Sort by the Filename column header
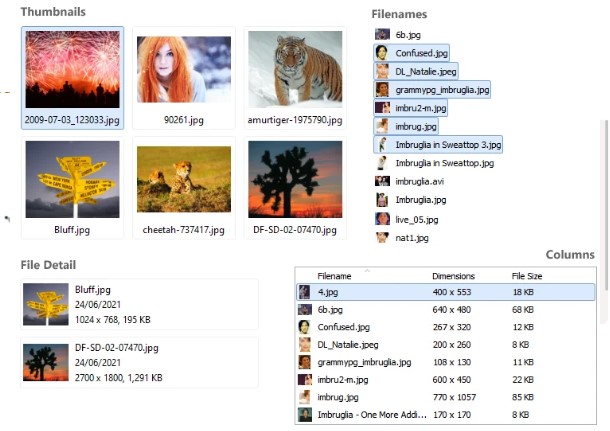 point(334,276)
